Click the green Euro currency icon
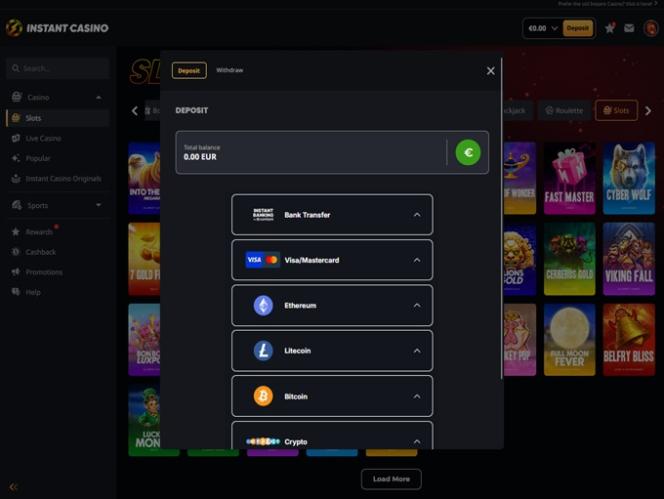The height and width of the screenshot is (499, 664). coord(468,152)
